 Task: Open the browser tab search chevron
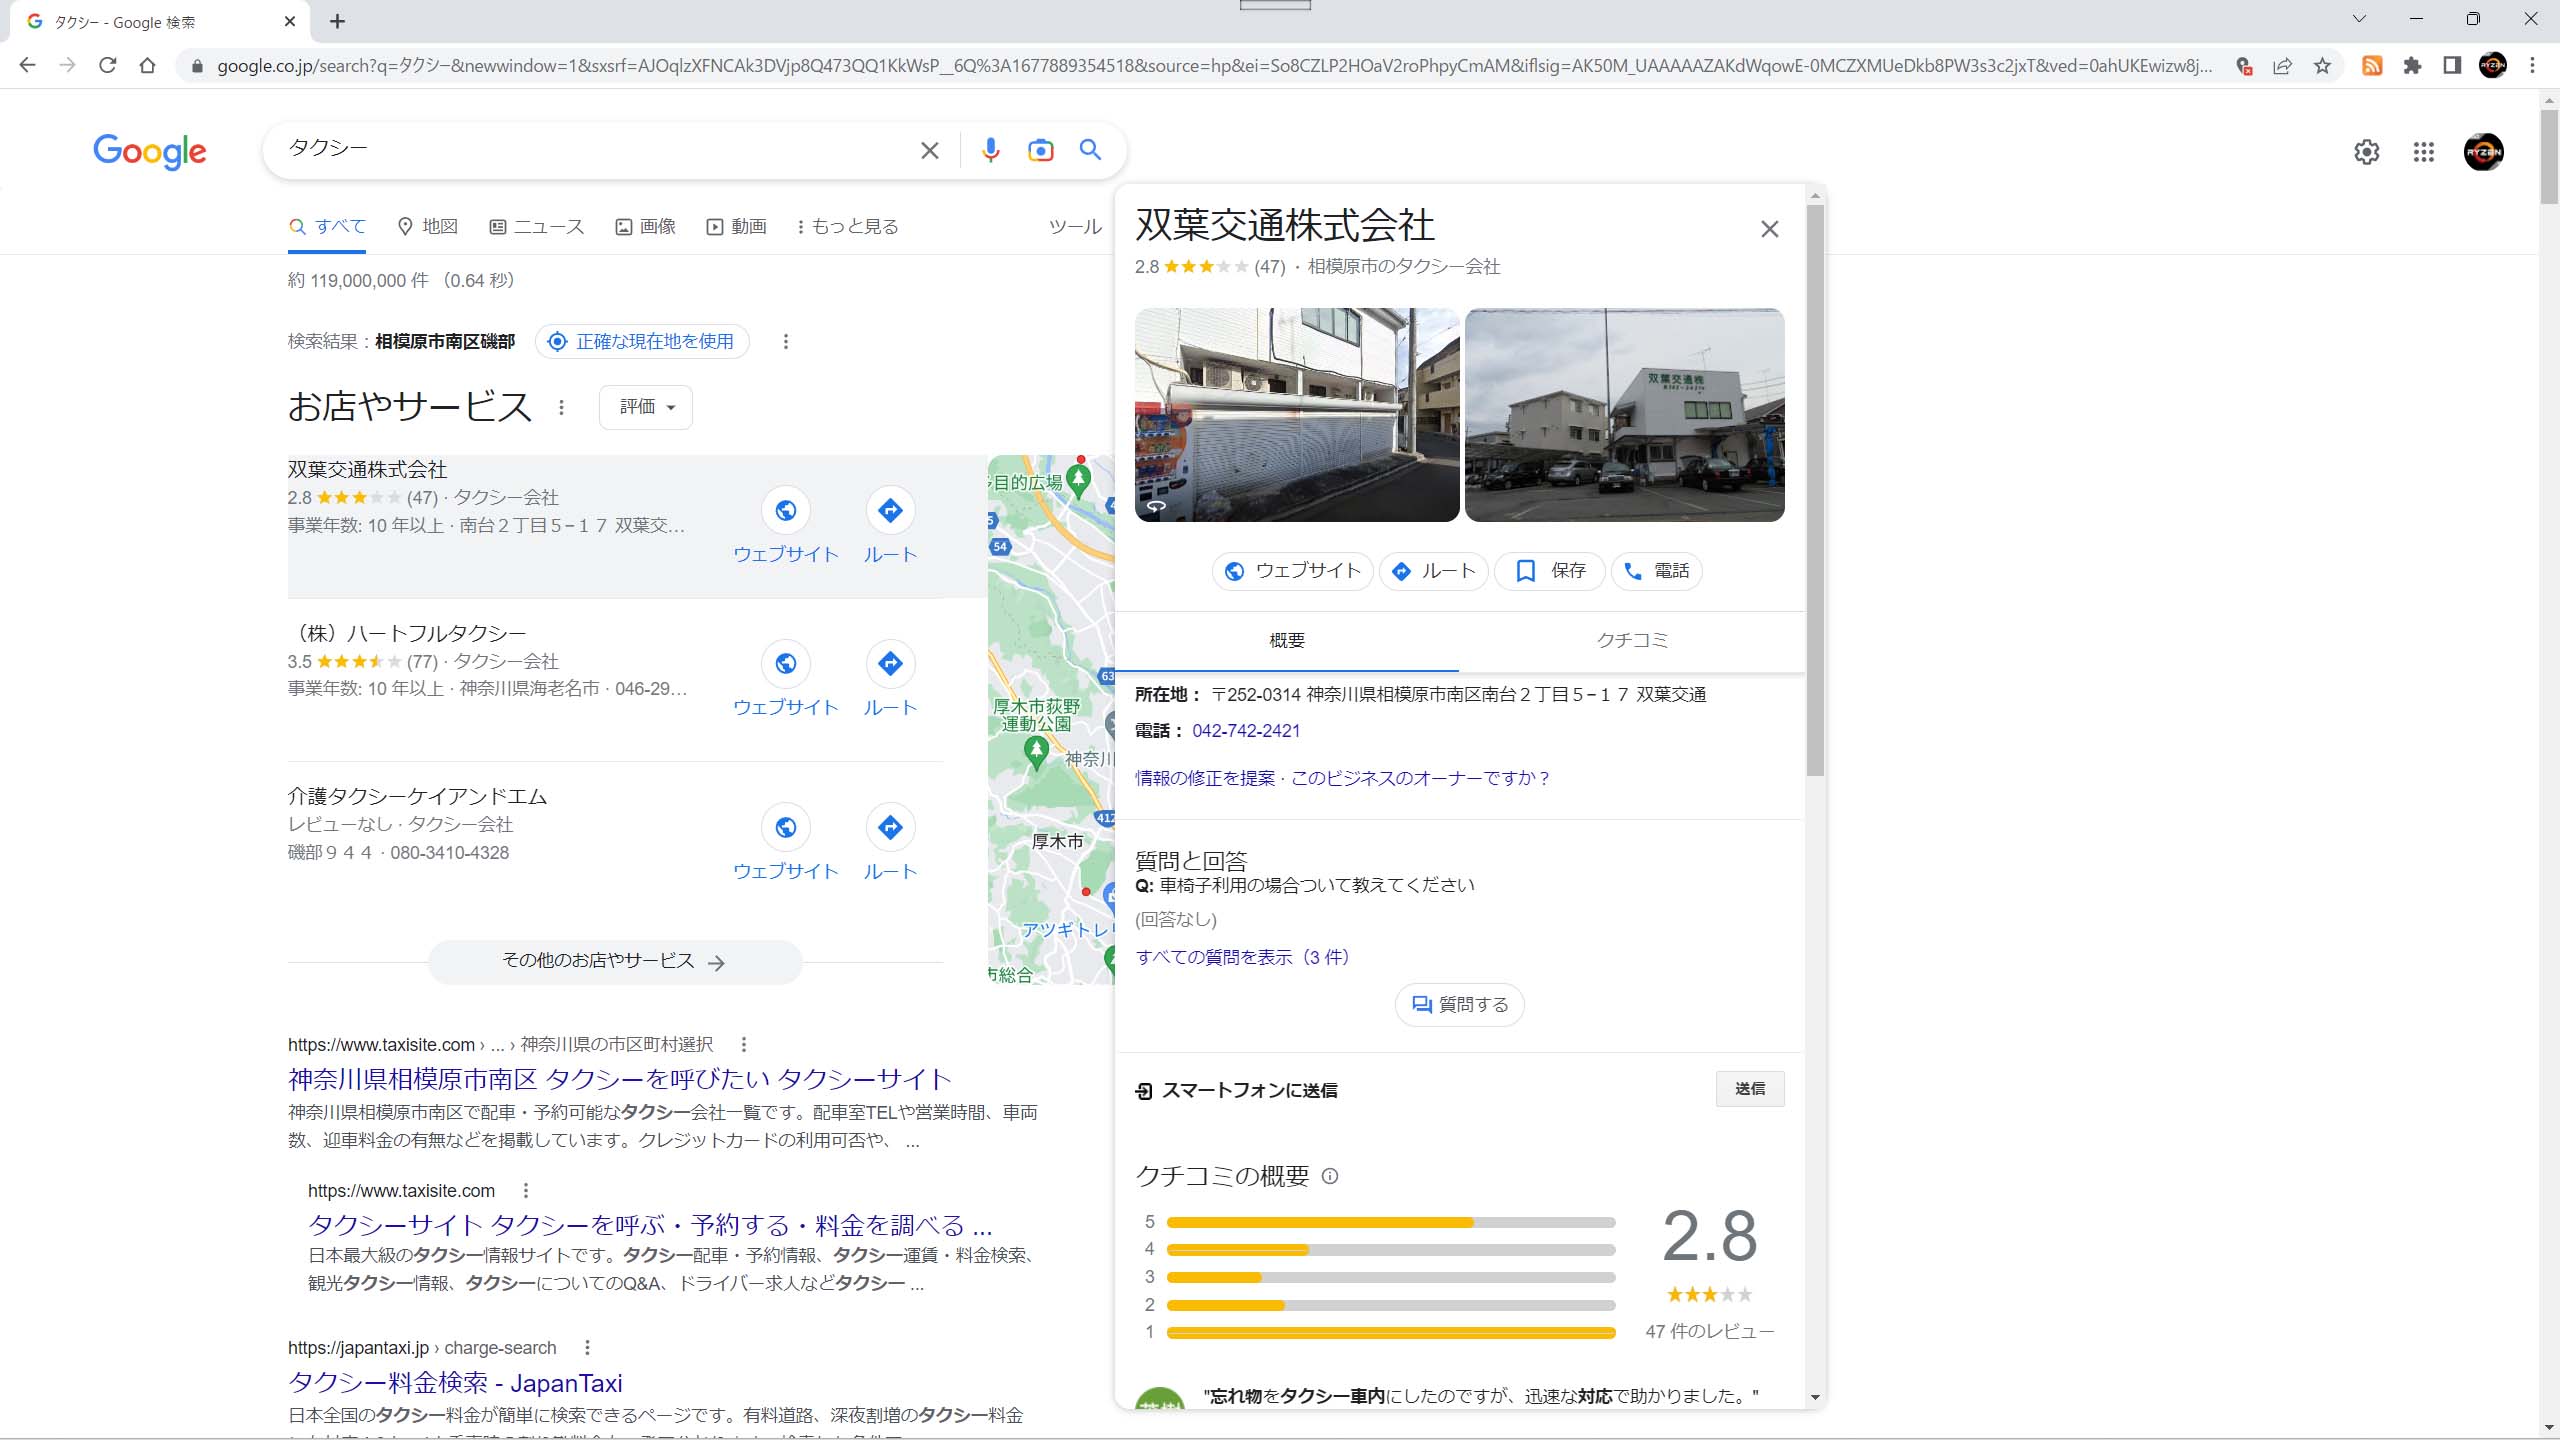coord(2359,19)
